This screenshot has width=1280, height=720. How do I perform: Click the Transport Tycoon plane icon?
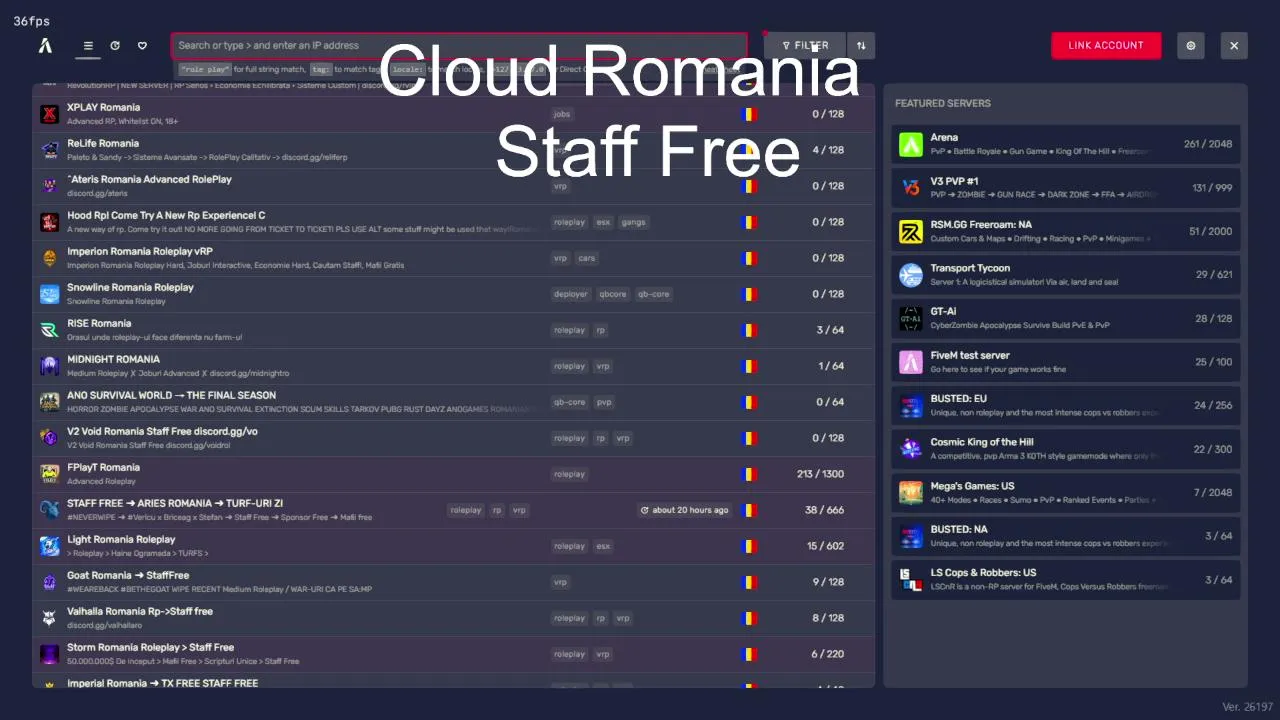(x=910, y=275)
